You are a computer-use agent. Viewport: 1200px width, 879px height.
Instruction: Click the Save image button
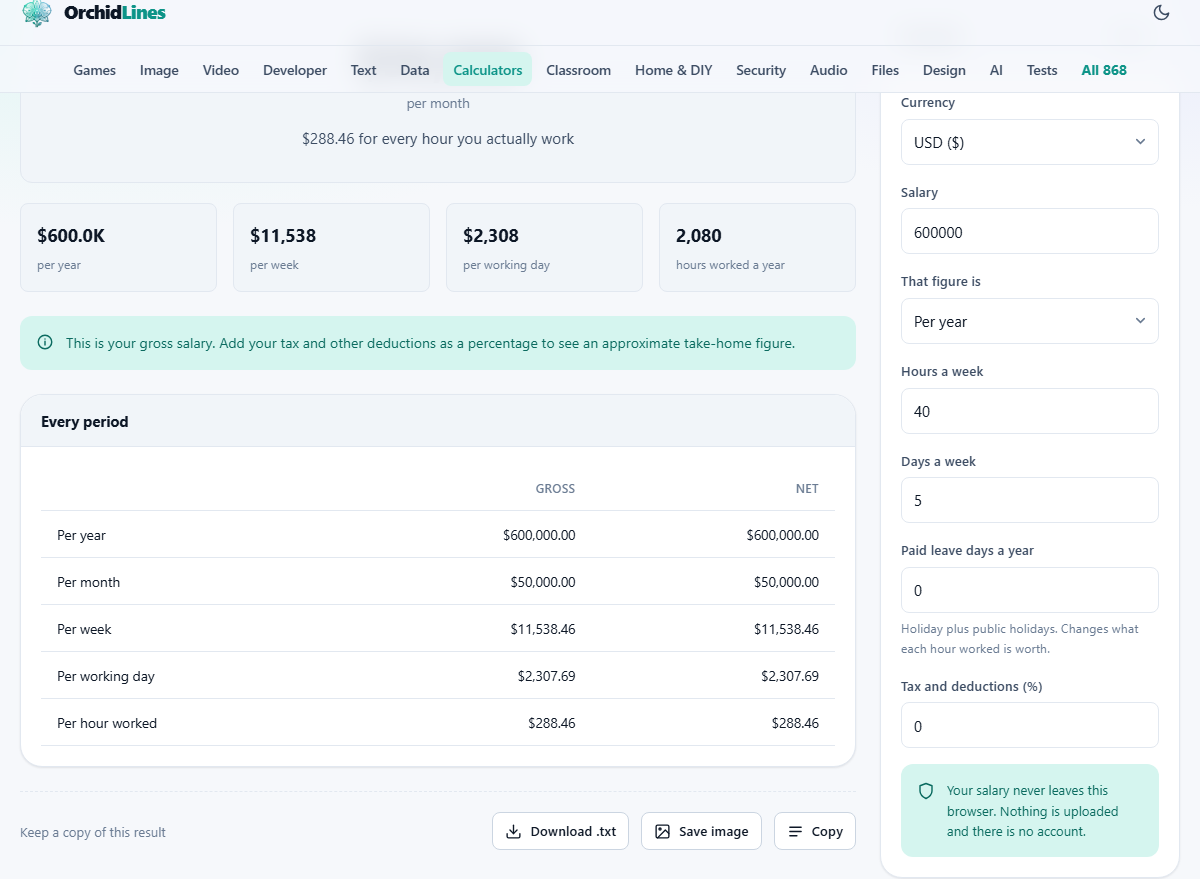tap(701, 831)
